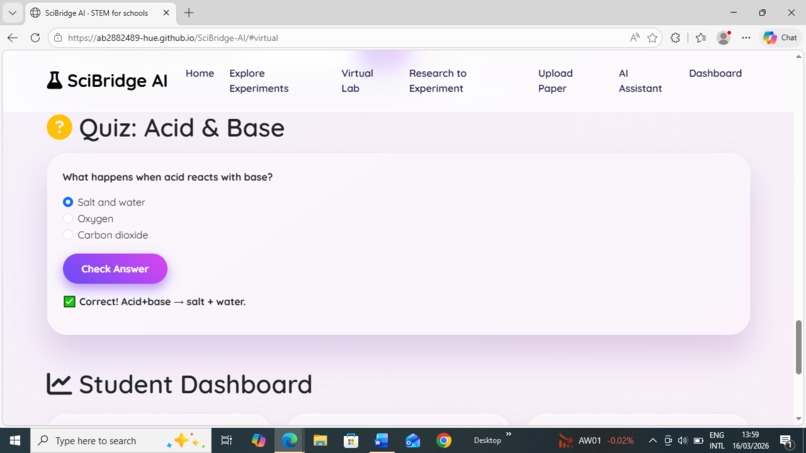Open the Home nav link
The image size is (806, 453).
(199, 73)
